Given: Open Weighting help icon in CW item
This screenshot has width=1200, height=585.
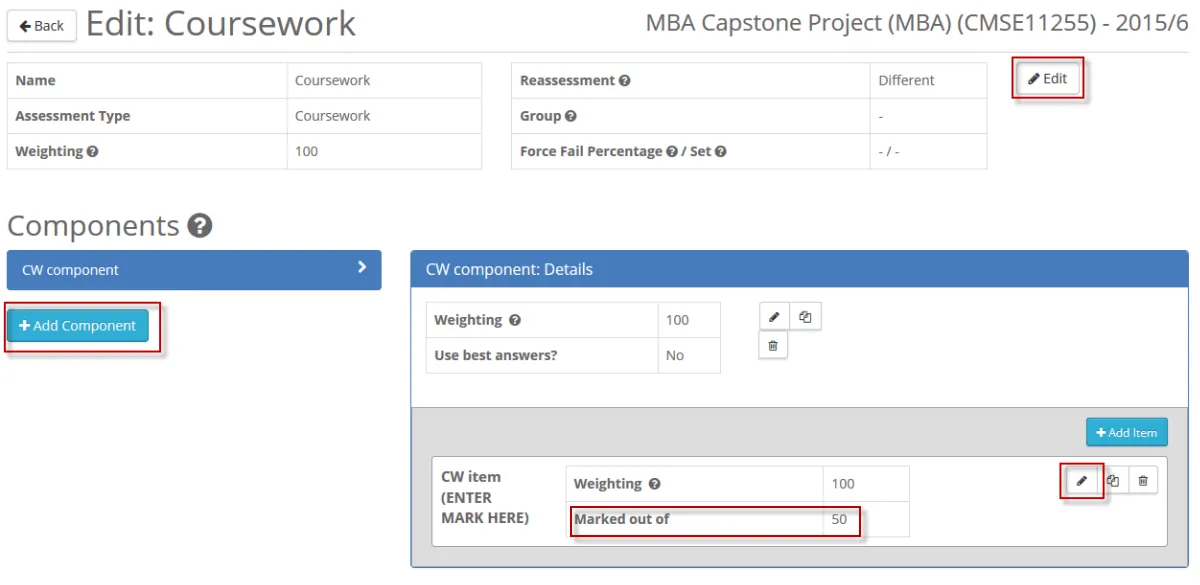Looking at the screenshot, I should (x=654, y=484).
